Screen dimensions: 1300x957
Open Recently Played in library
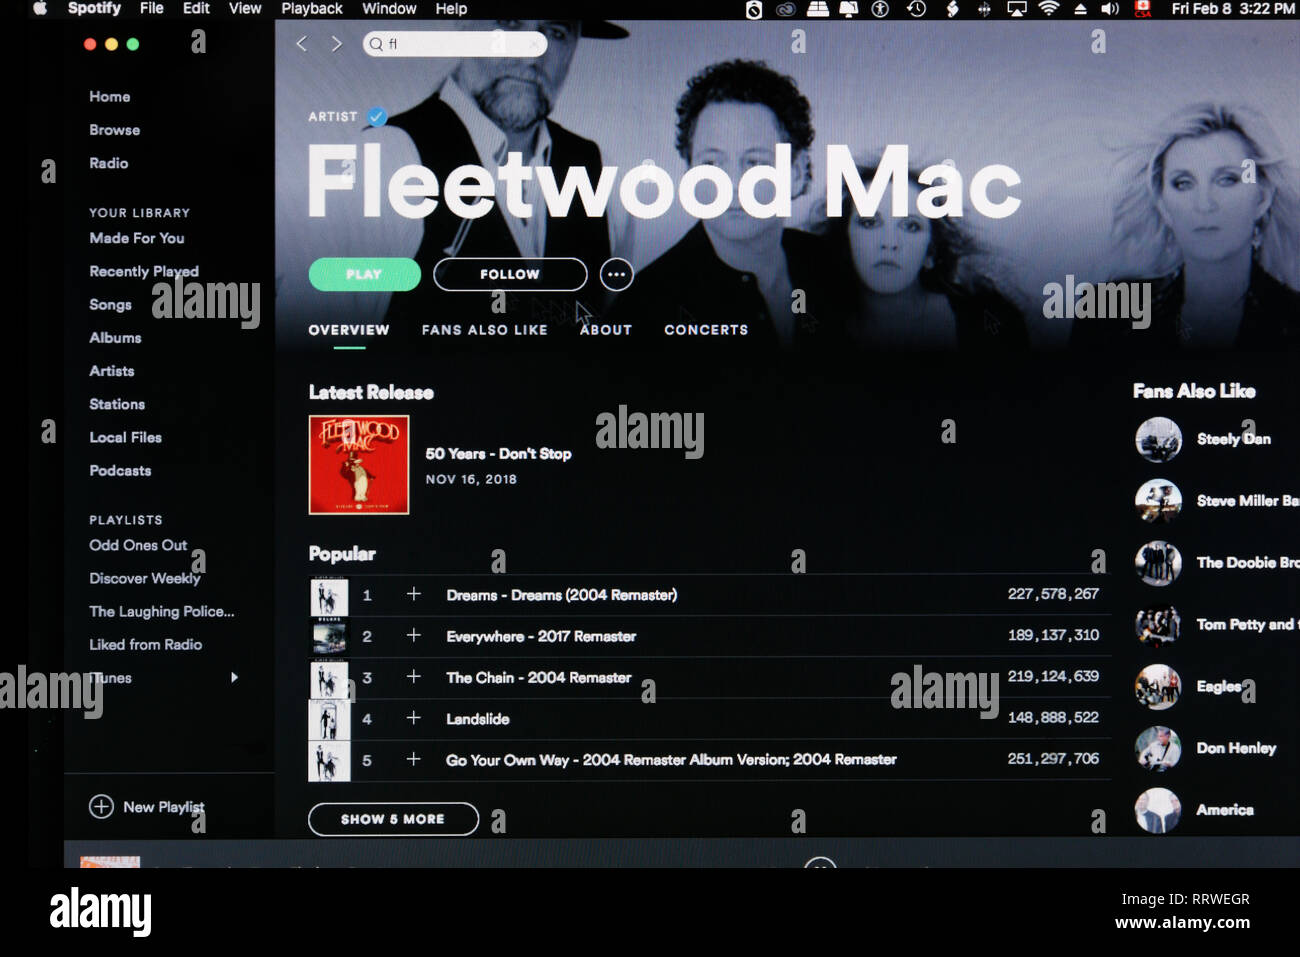(144, 271)
